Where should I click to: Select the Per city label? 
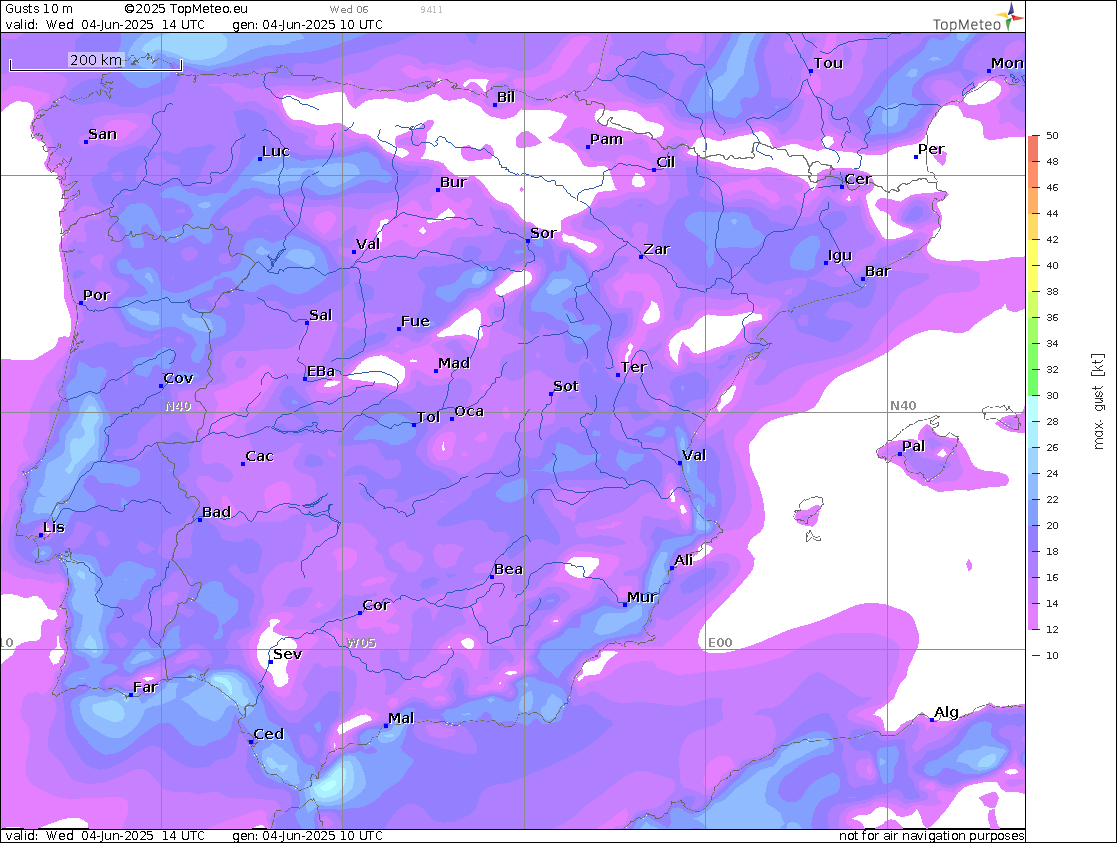[x=931, y=148]
